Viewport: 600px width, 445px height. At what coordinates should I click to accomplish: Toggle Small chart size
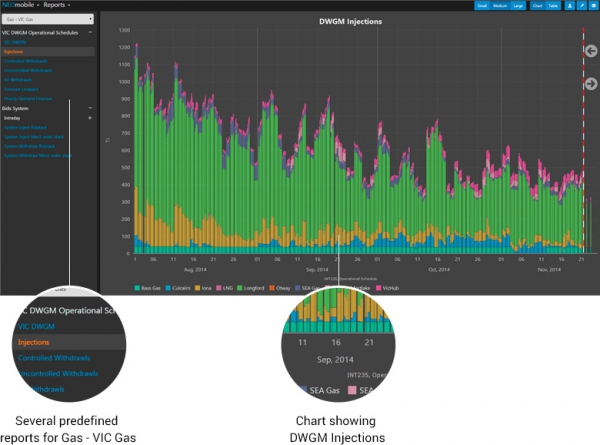tap(481, 6)
